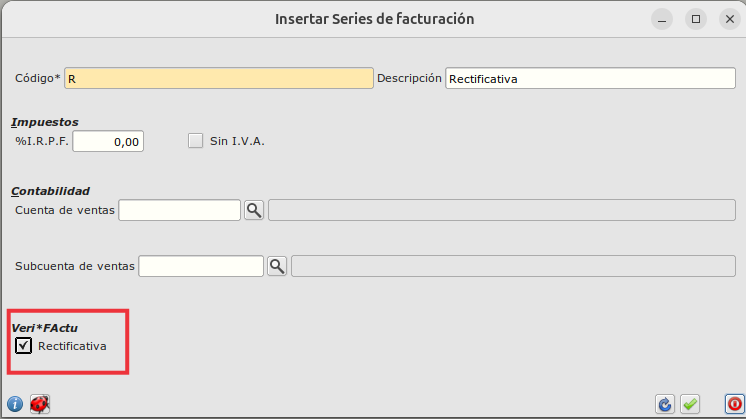746x419 pixels.
Task: Click the blue info icon
Action: click(15, 404)
